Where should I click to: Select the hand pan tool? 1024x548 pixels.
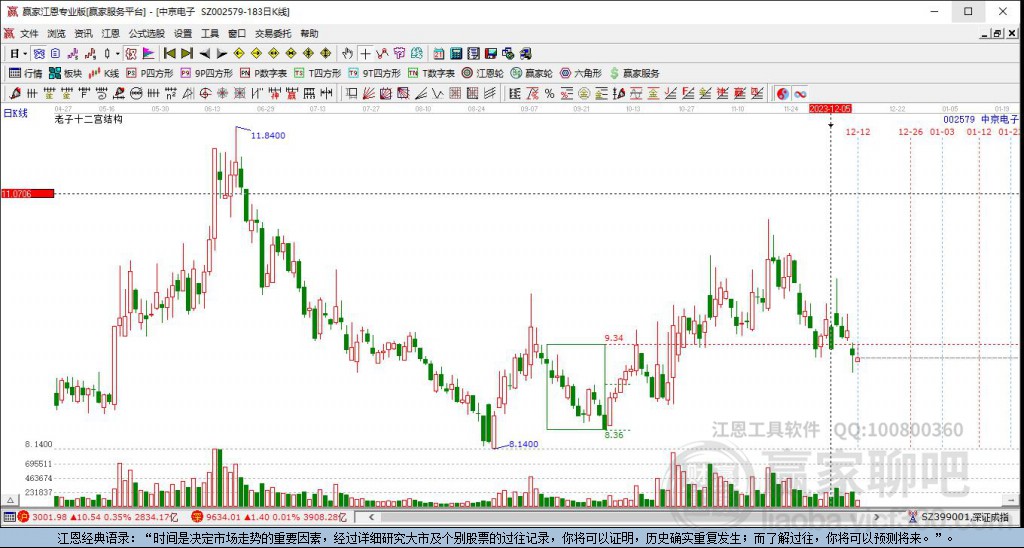(348, 54)
